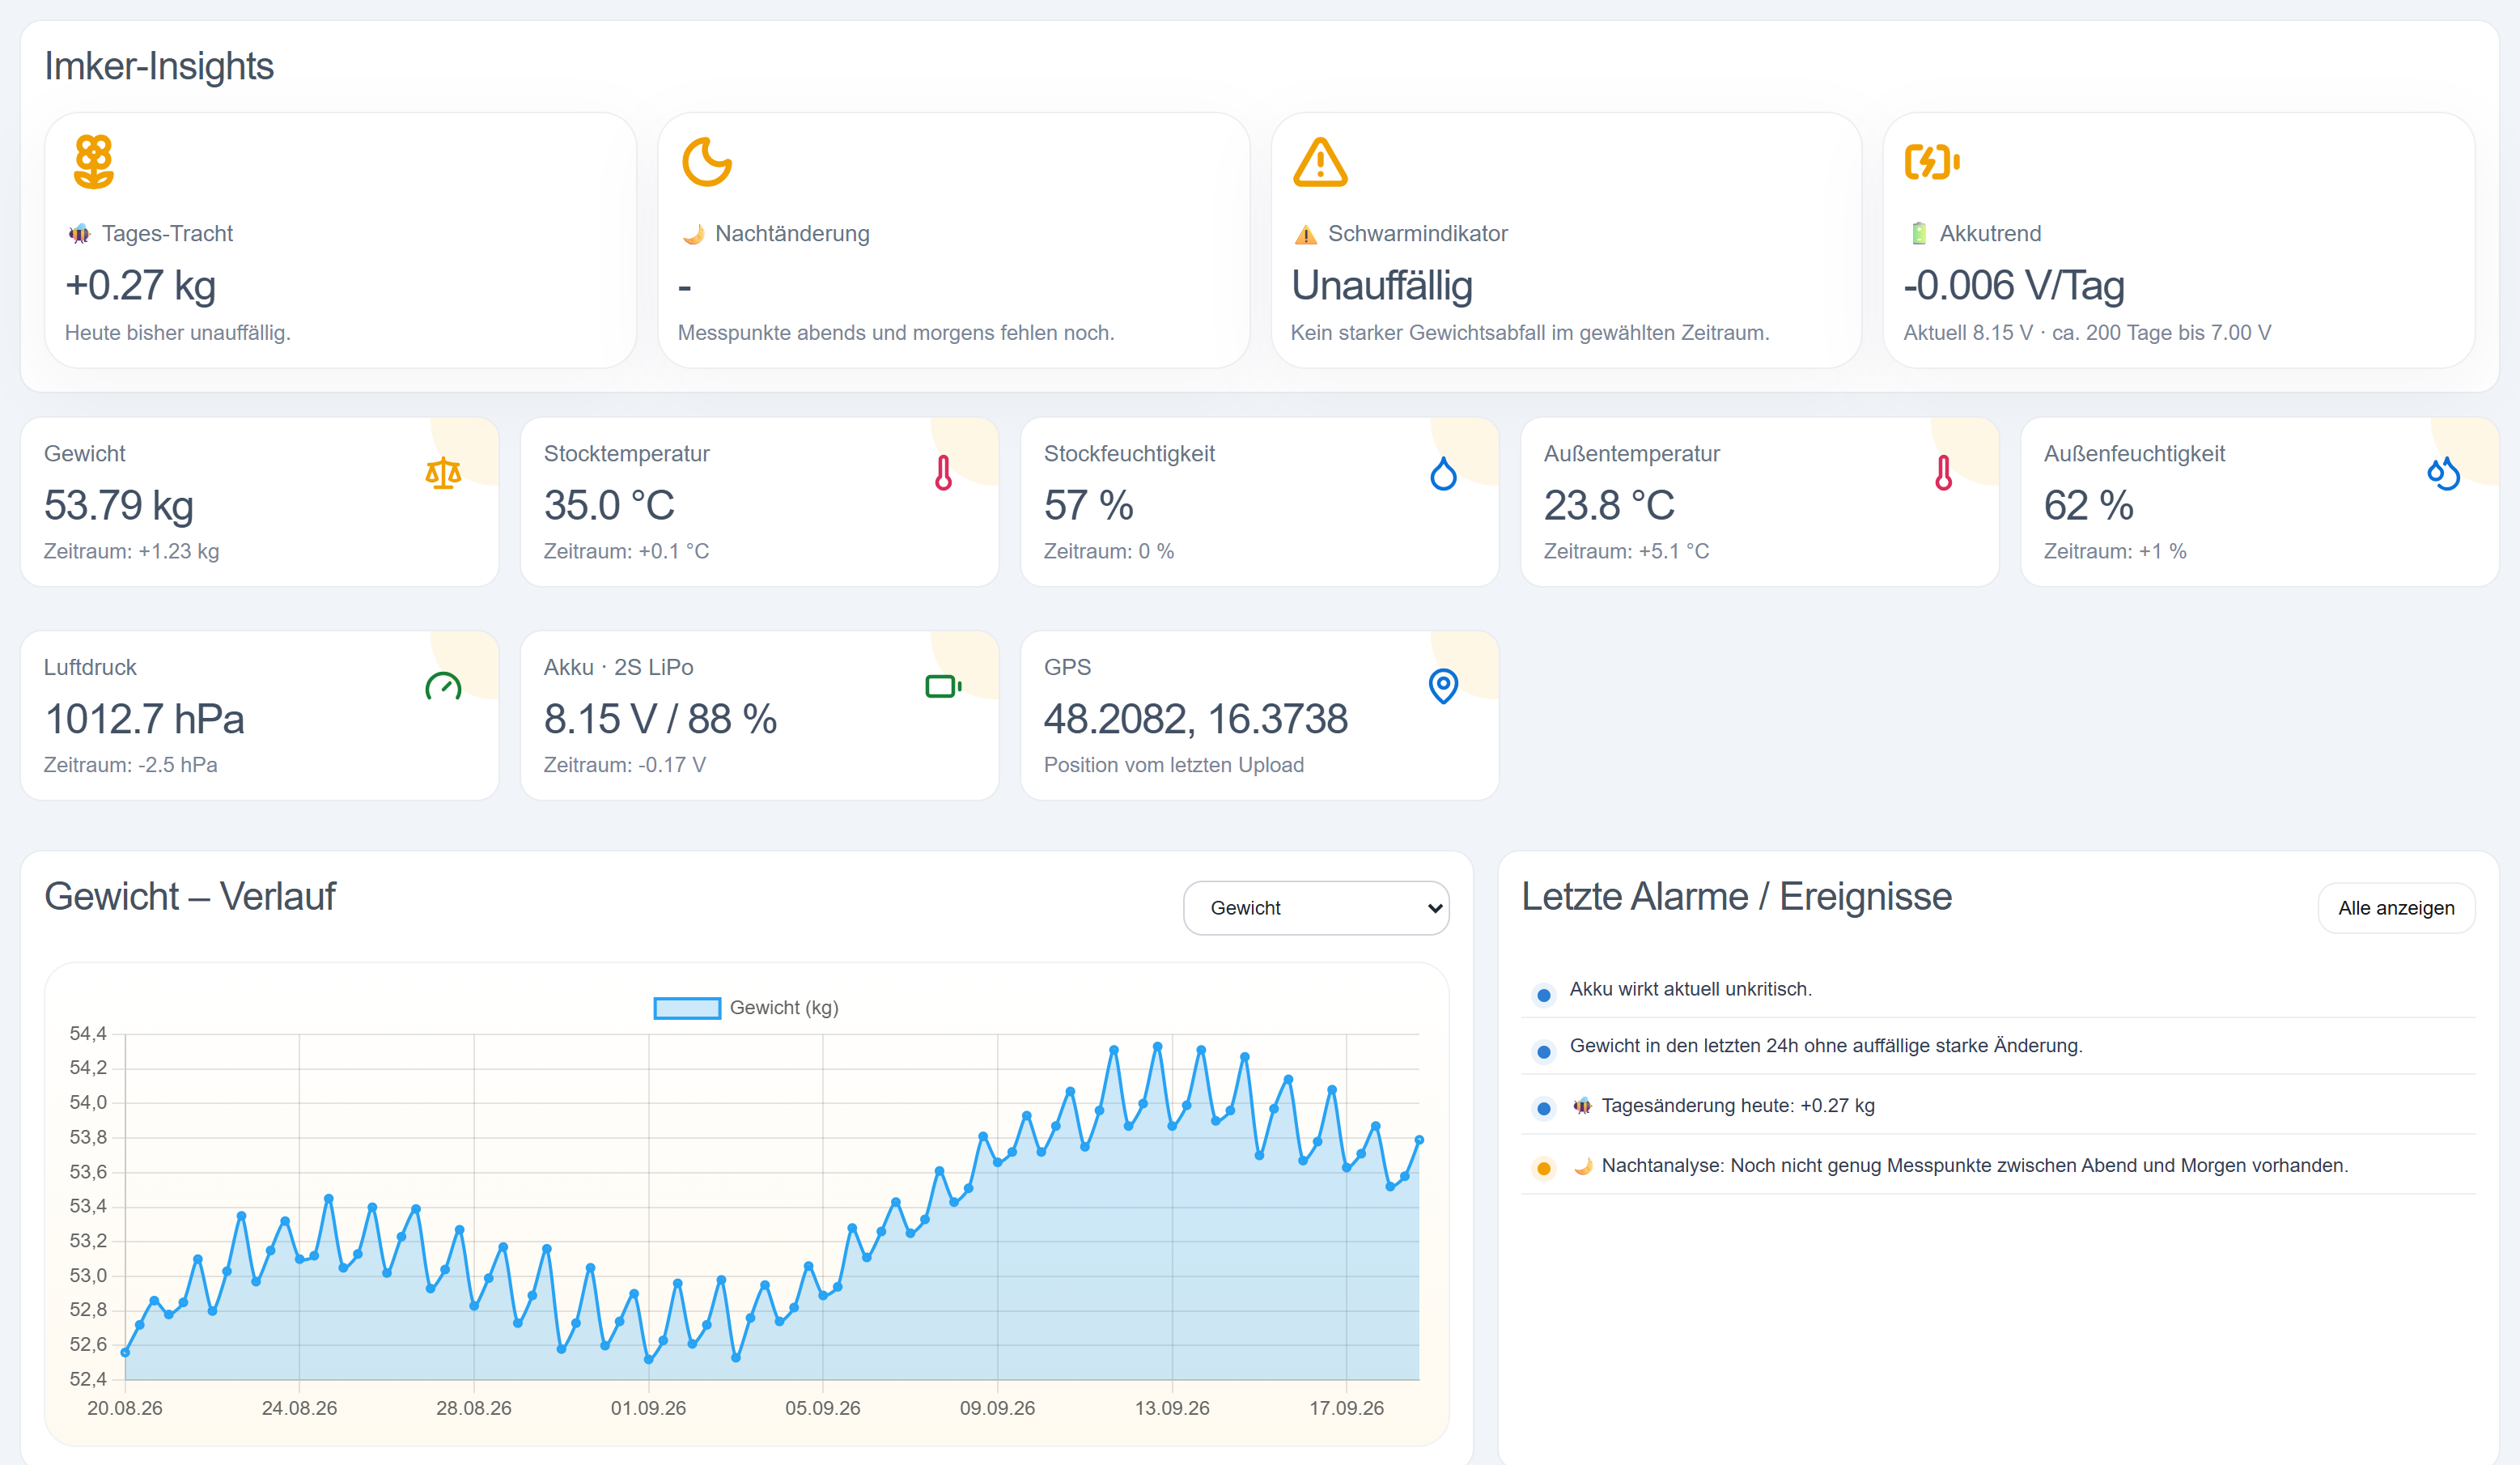Image resolution: width=2520 pixels, height=1465 pixels.
Task: Click the last data point of the weight chart
Action: tap(1419, 1140)
